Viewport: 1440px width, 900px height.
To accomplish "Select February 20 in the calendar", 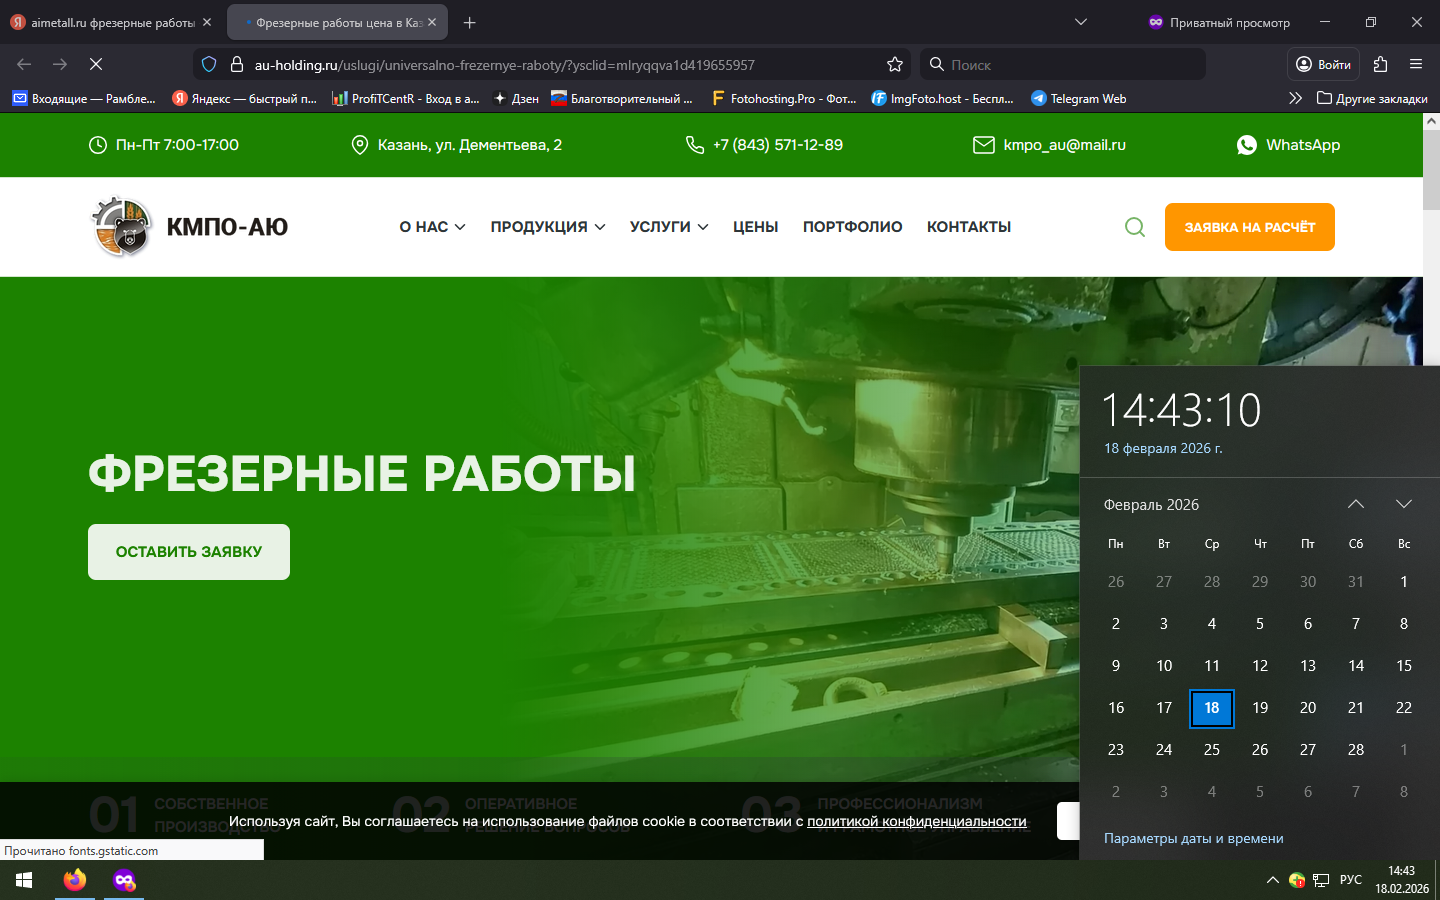I will point(1307,708).
